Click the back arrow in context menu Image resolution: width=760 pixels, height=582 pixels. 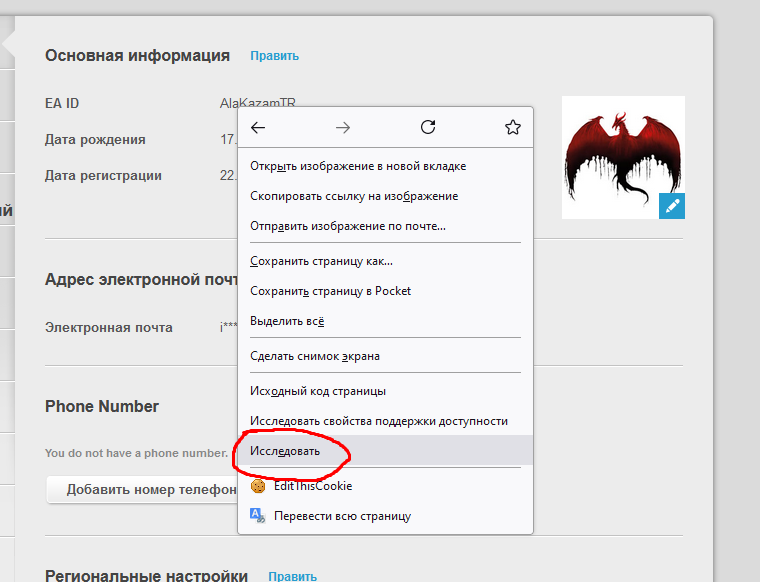pos(258,127)
